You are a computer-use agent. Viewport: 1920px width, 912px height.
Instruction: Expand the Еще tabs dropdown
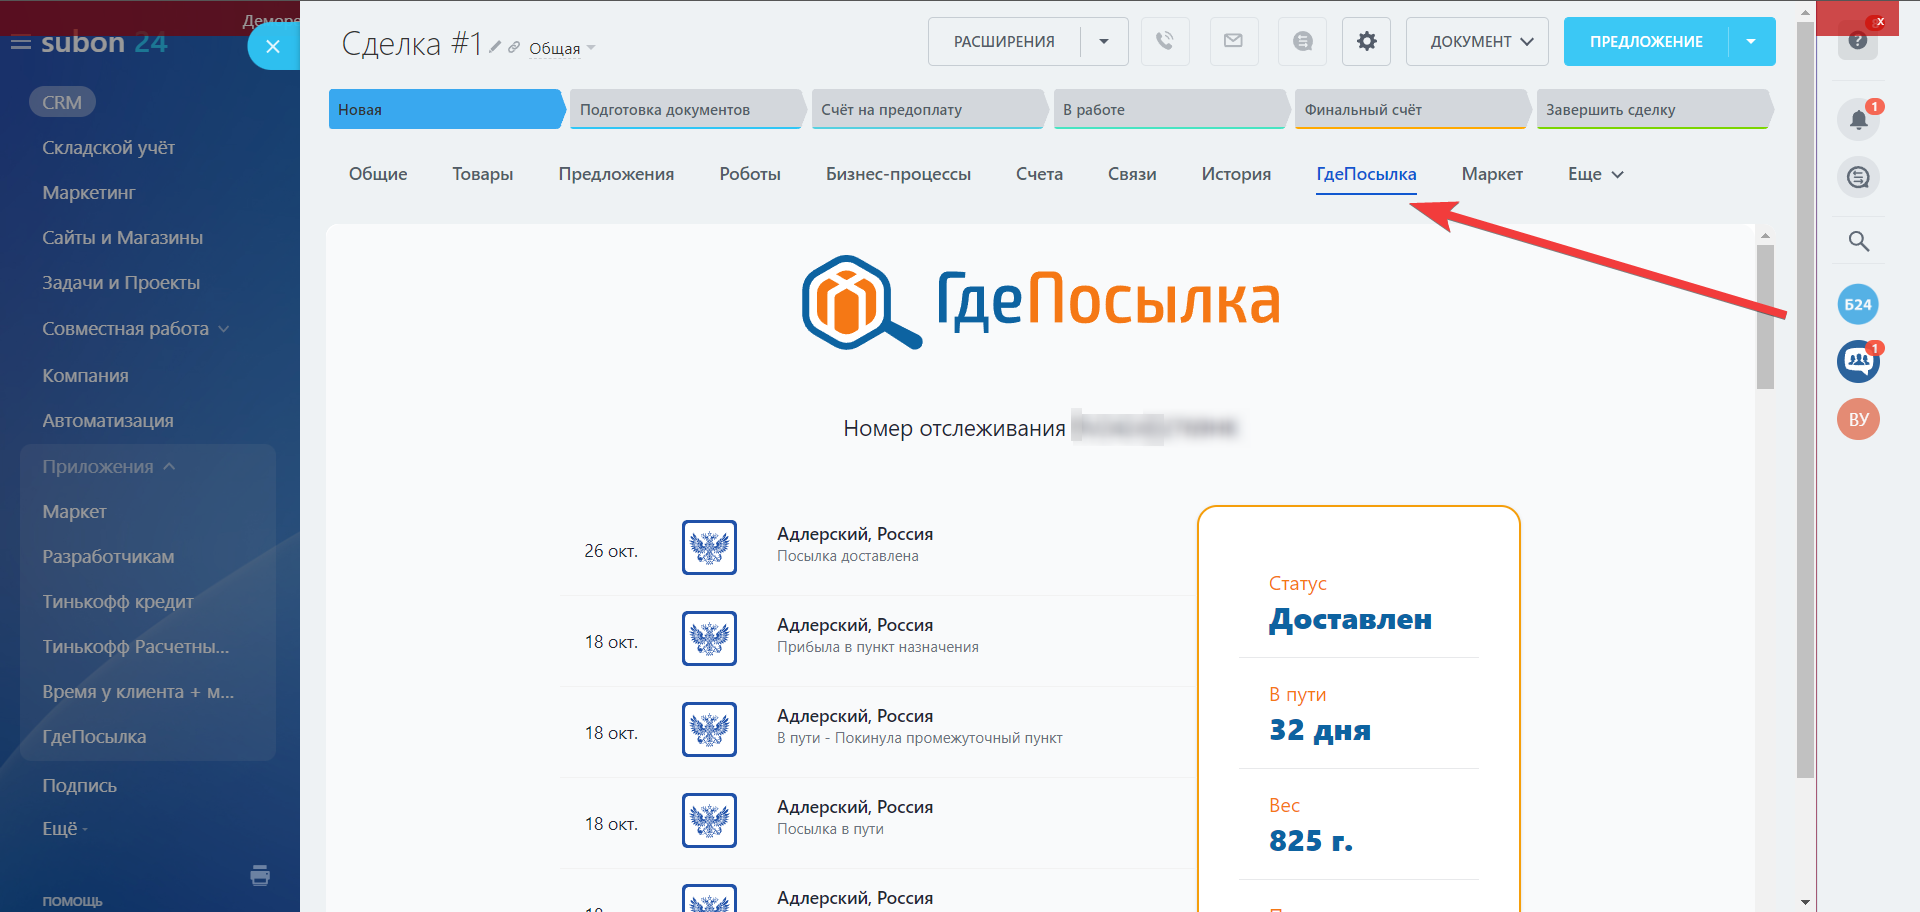[1596, 174]
